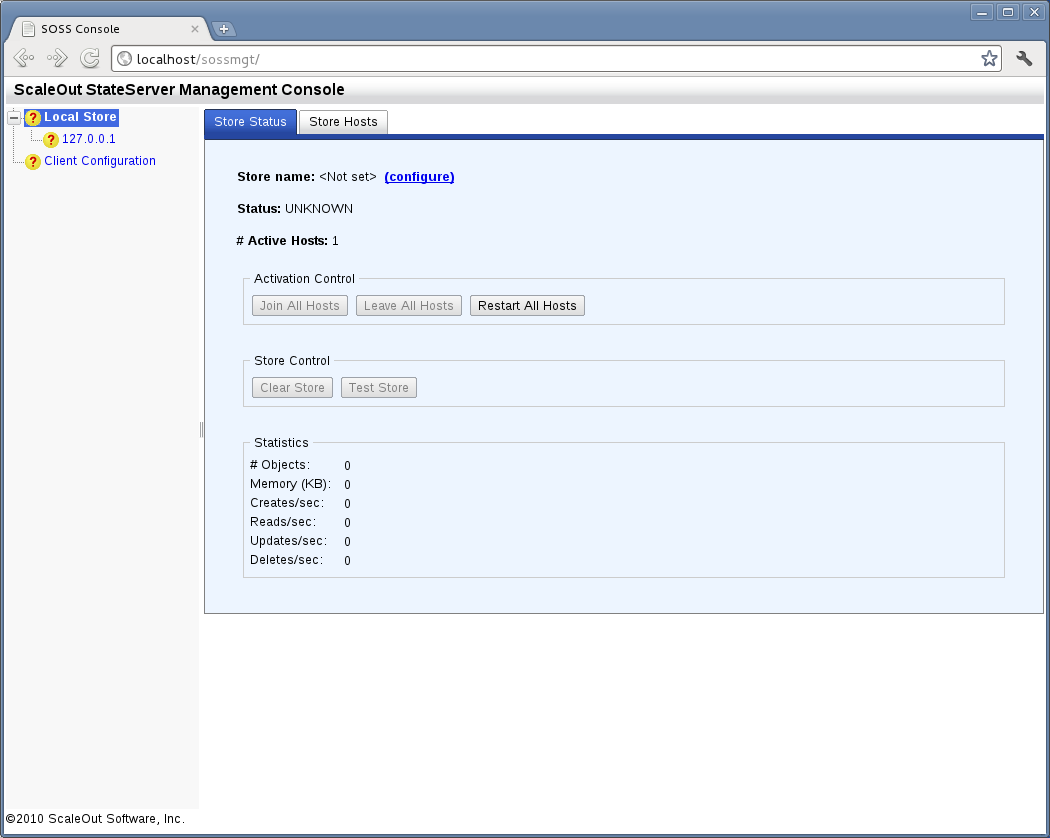Screen dimensions: 1050x838
Task: Click the question-mark icon beside Client Configuration
Action: (x=33, y=161)
